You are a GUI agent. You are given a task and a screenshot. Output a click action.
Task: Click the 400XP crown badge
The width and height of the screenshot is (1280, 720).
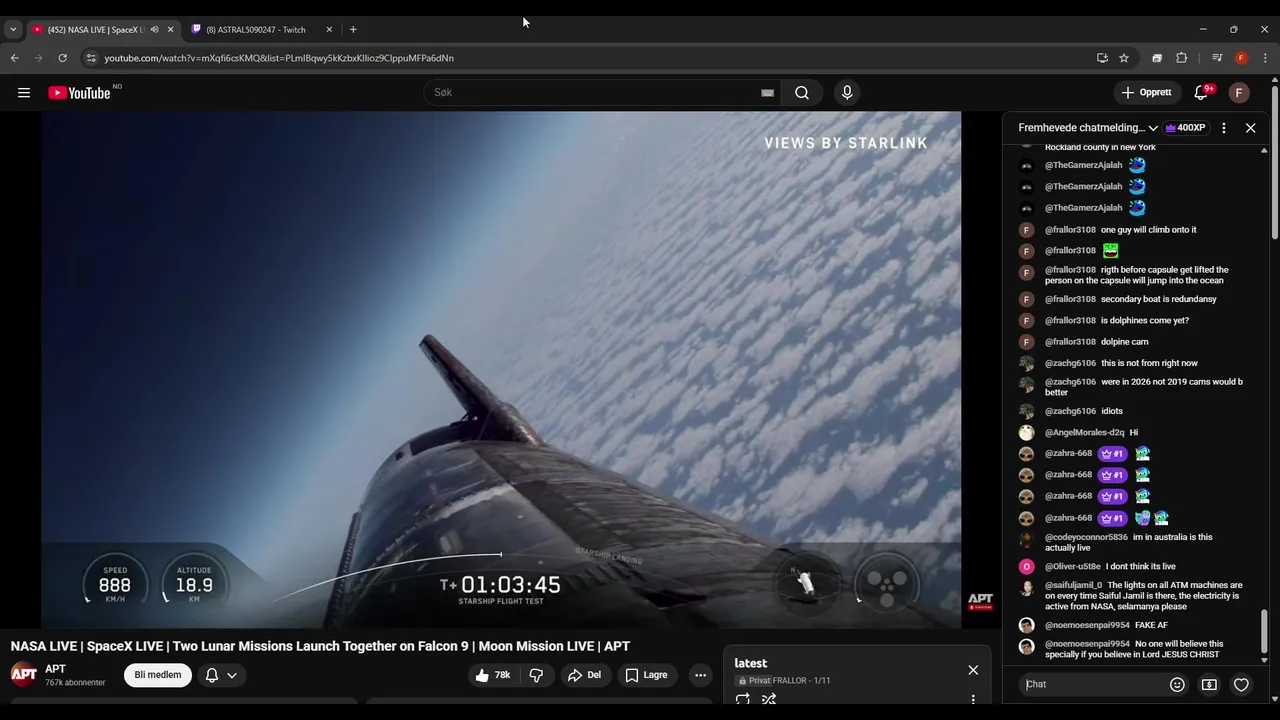[x=1185, y=128]
